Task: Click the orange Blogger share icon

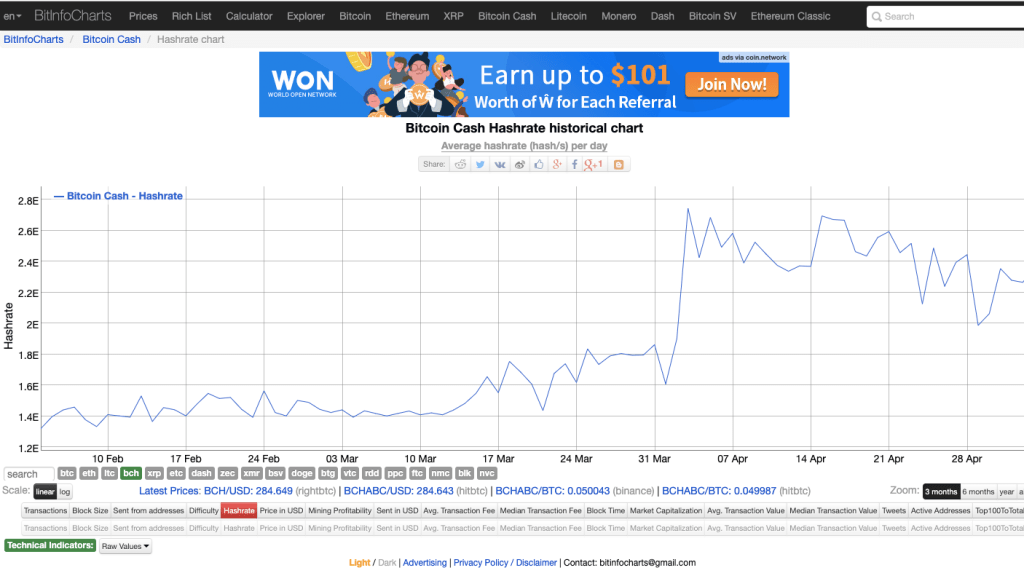Action: click(x=619, y=164)
